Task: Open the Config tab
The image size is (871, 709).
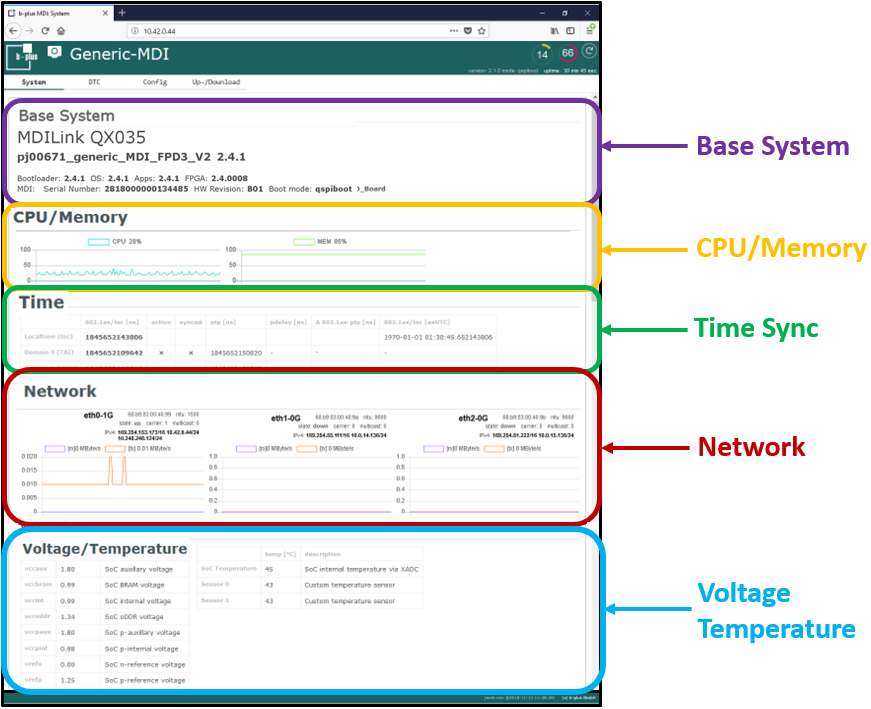Action: [154, 82]
